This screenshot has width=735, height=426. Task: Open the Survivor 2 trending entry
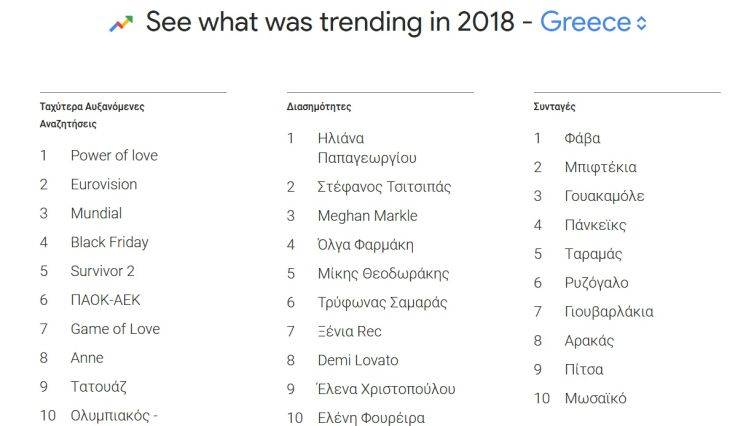[102, 271]
